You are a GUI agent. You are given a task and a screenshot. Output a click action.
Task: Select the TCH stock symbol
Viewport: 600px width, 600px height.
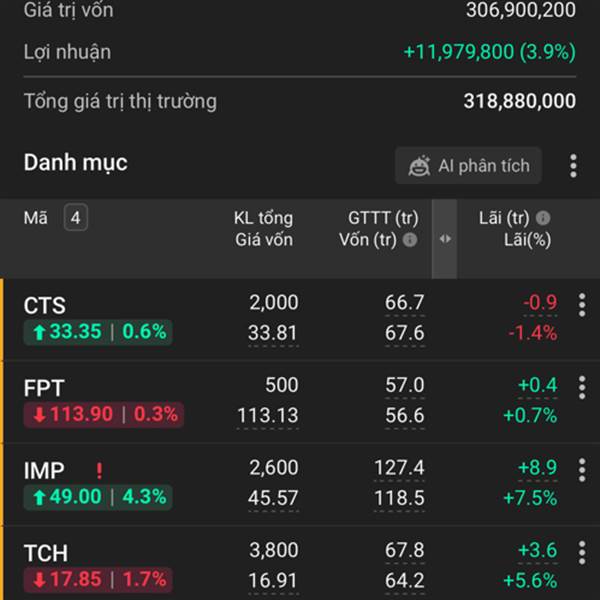[46, 553]
